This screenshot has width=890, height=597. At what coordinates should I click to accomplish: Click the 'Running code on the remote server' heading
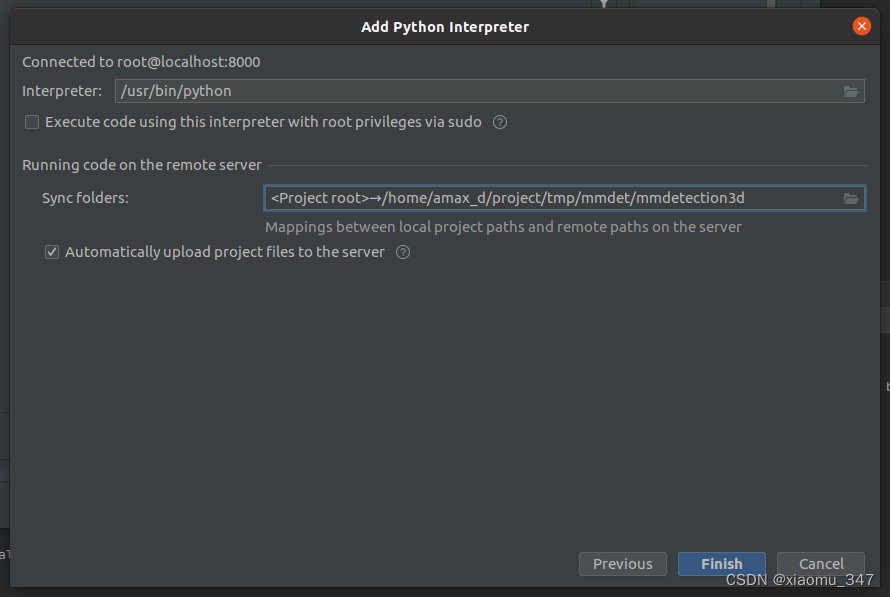pyautogui.click(x=142, y=165)
